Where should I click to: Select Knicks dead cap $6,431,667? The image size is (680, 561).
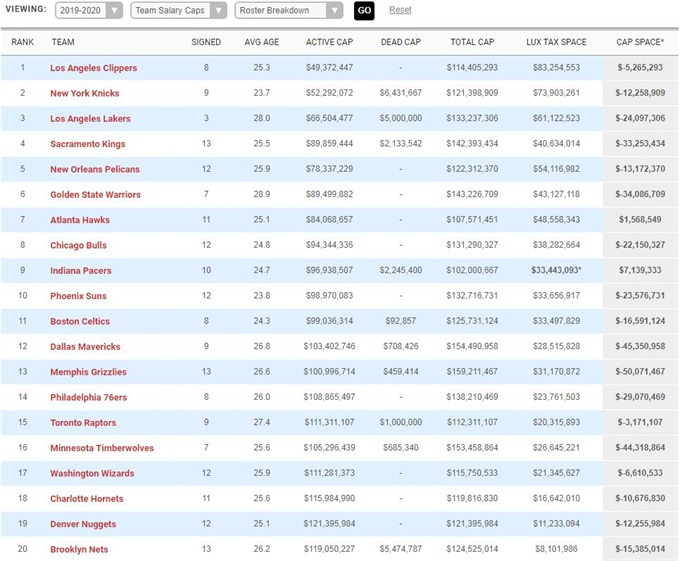click(401, 93)
